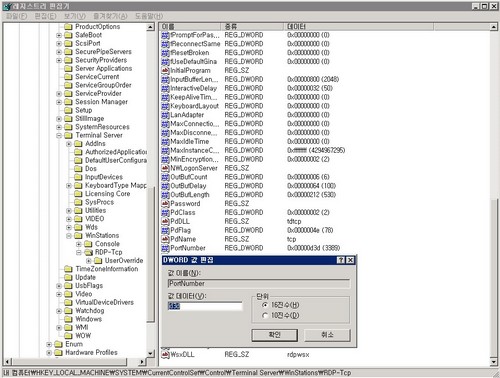The height and width of the screenshot is (378, 500).
Task: Expand the KeyboardType Mapping tree node
Action: [x=69, y=186]
